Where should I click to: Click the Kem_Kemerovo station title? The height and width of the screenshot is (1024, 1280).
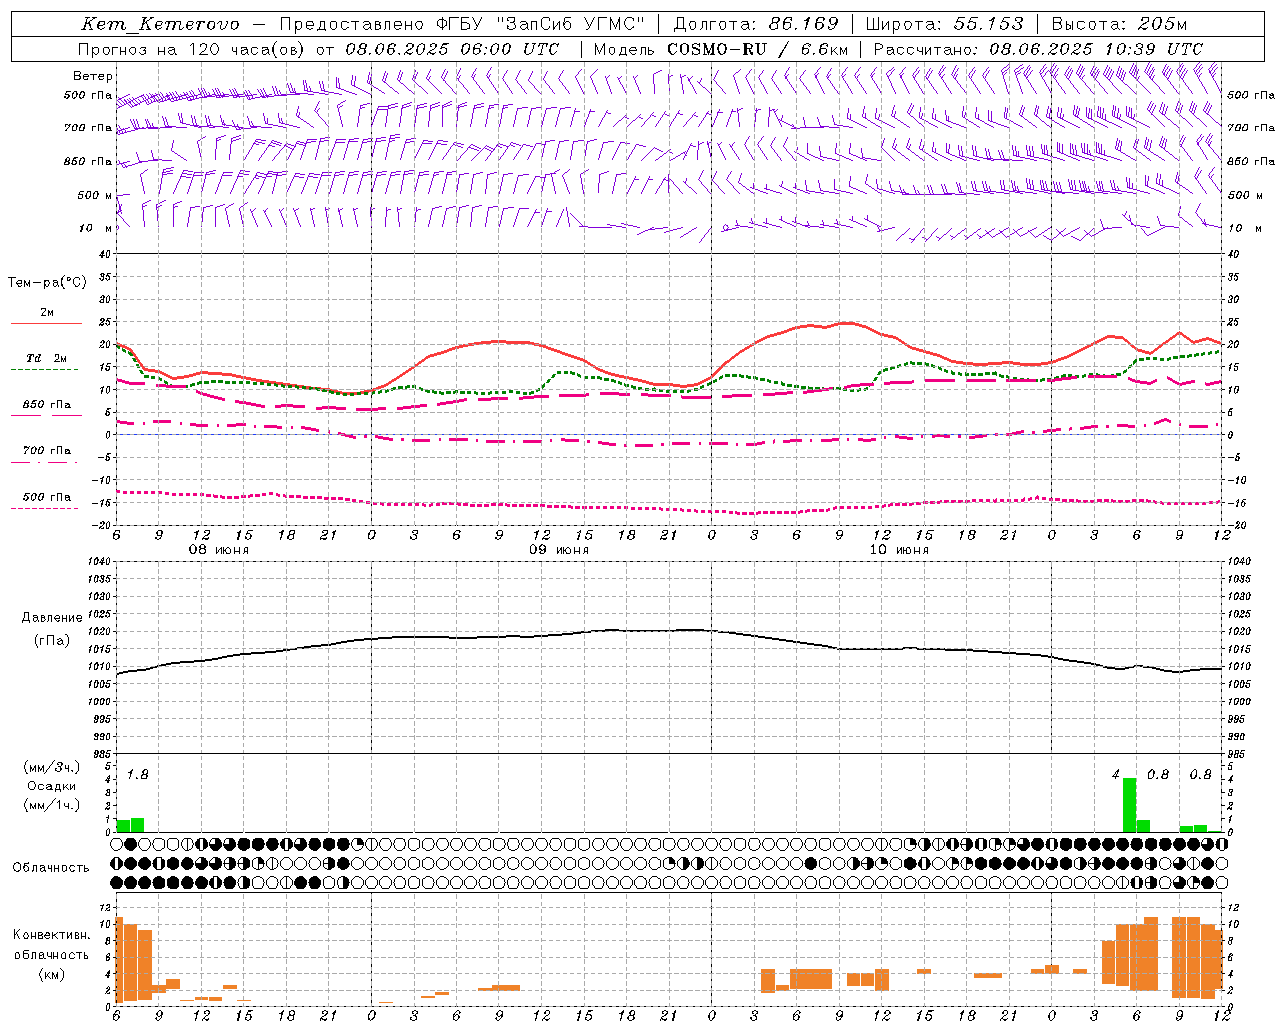pyautogui.click(x=160, y=24)
